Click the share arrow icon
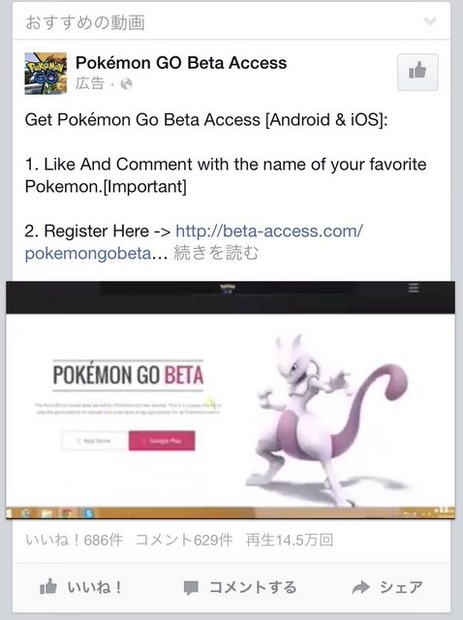The height and width of the screenshot is (620, 463). (361, 588)
